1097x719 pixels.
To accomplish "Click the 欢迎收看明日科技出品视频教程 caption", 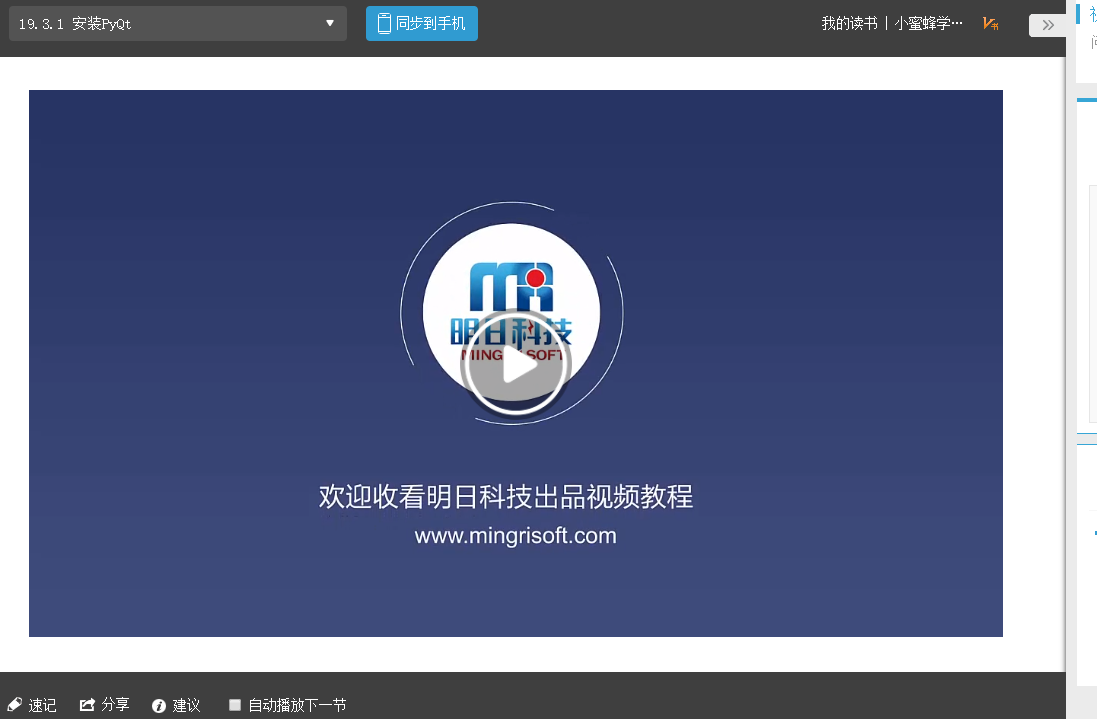I will pyautogui.click(x=506, y=497).
